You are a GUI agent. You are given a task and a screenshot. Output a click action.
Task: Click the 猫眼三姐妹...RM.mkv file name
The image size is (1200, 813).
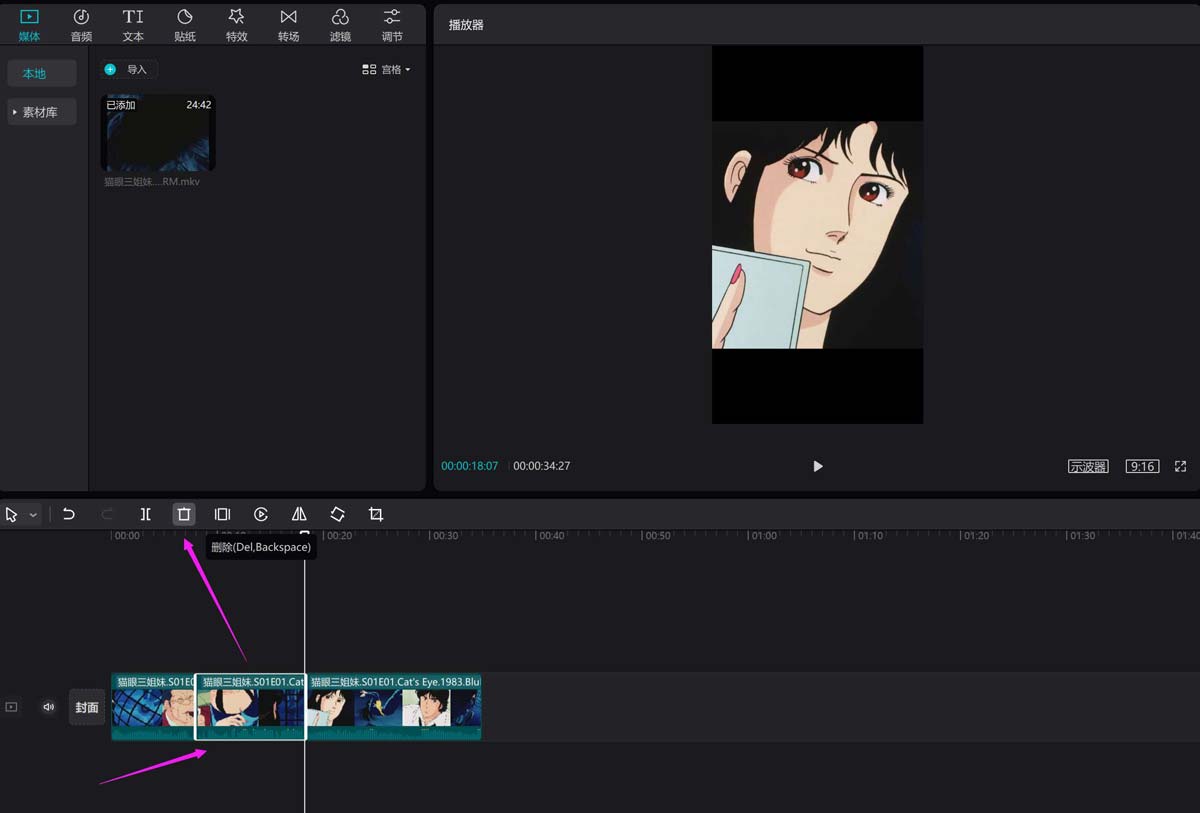pos(152,182)
